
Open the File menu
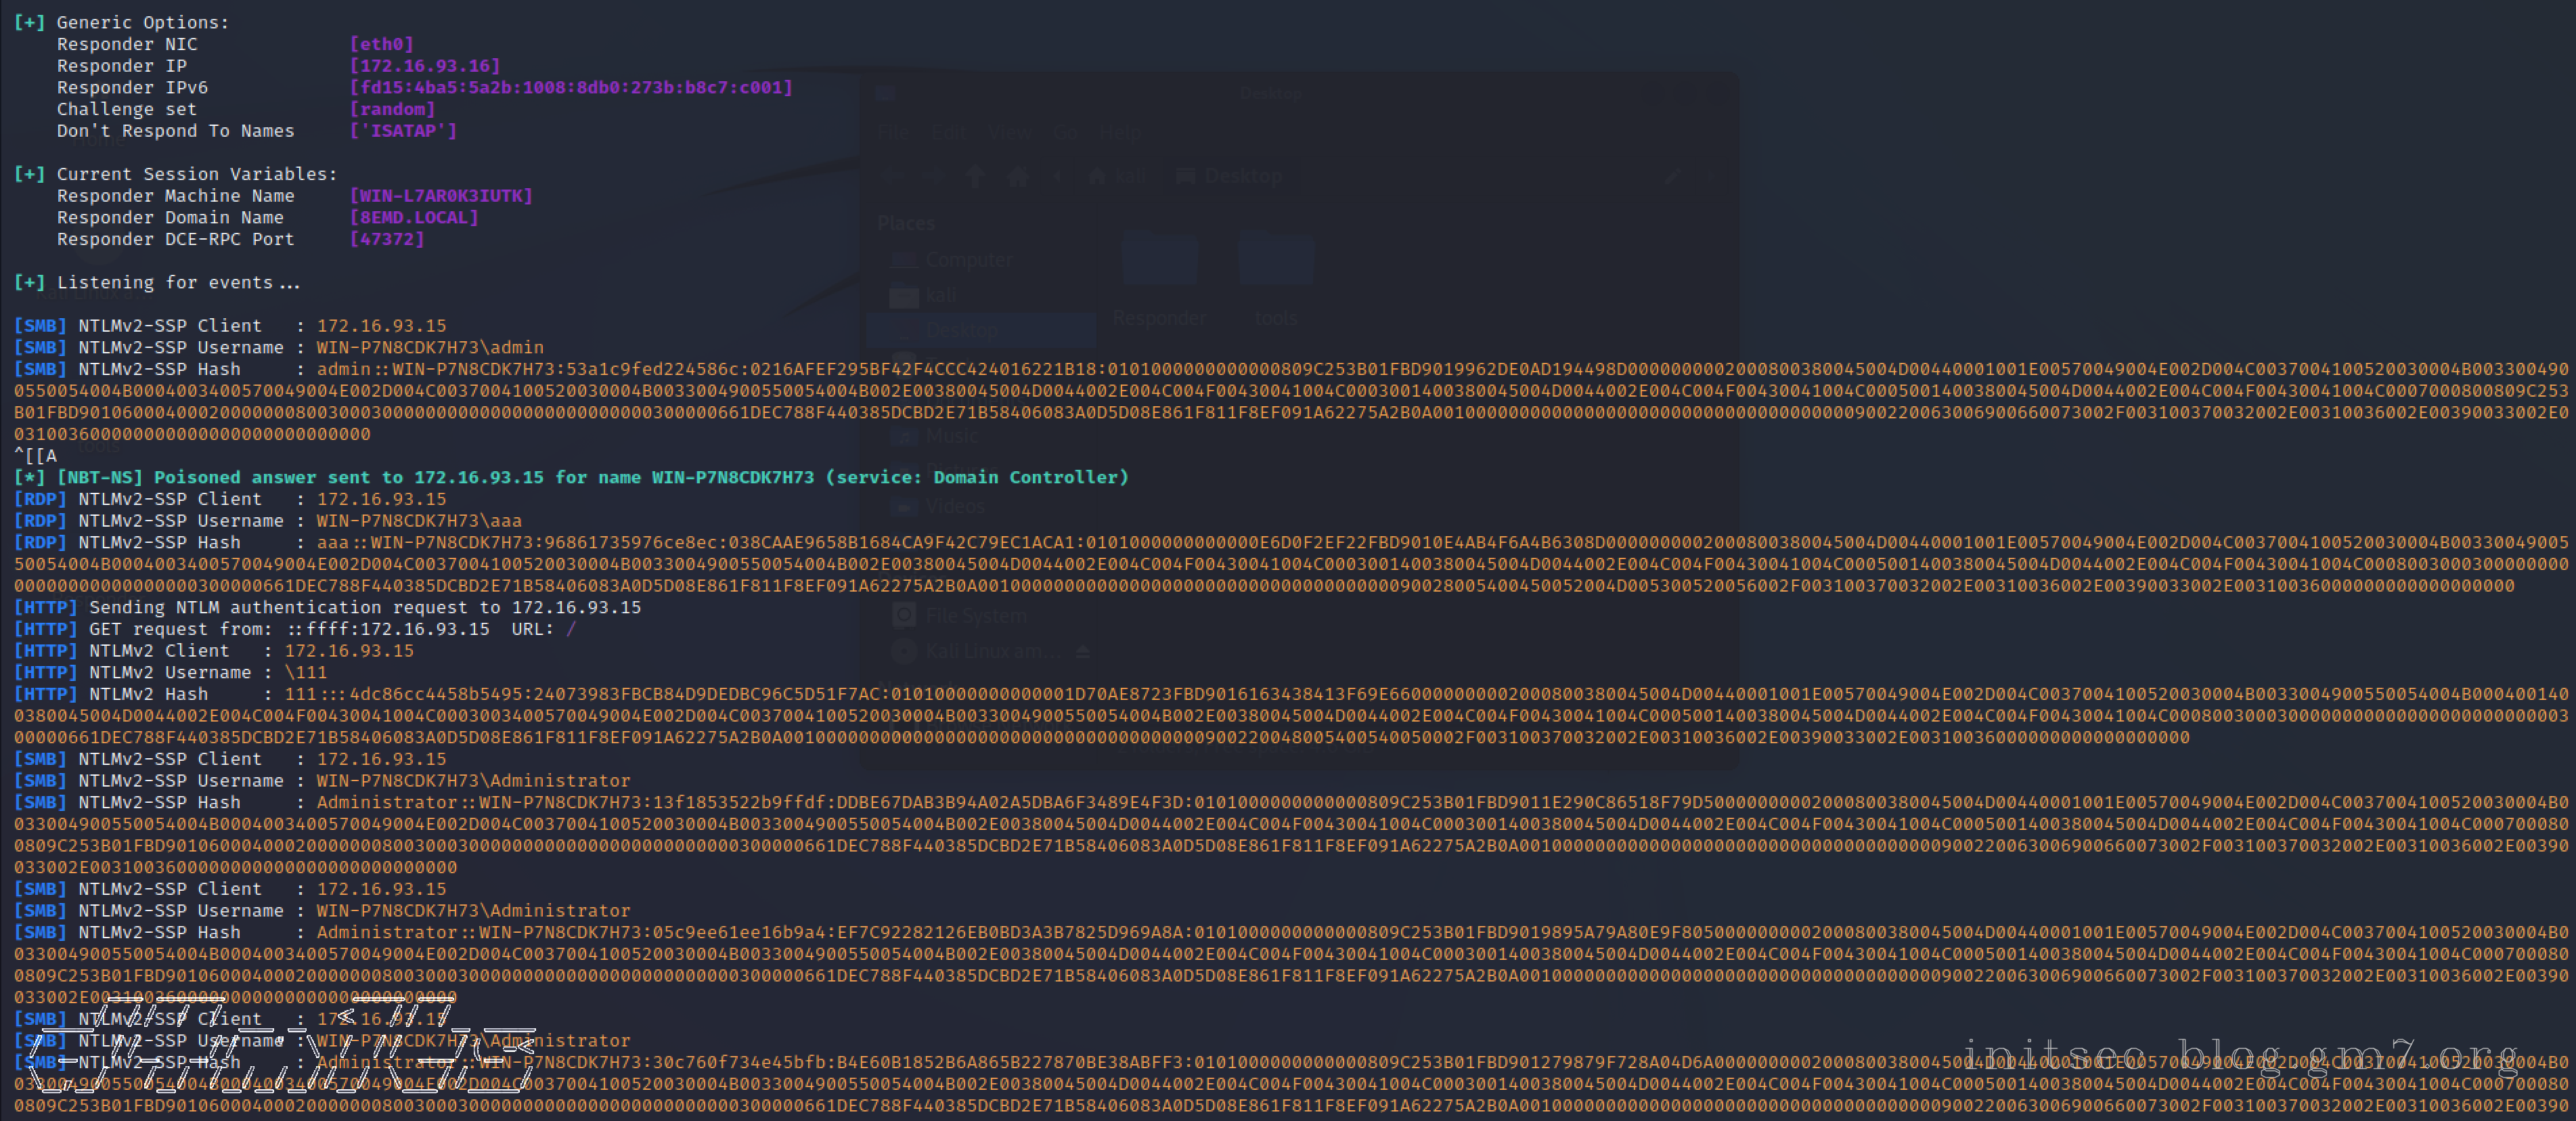tap(894, 133)
